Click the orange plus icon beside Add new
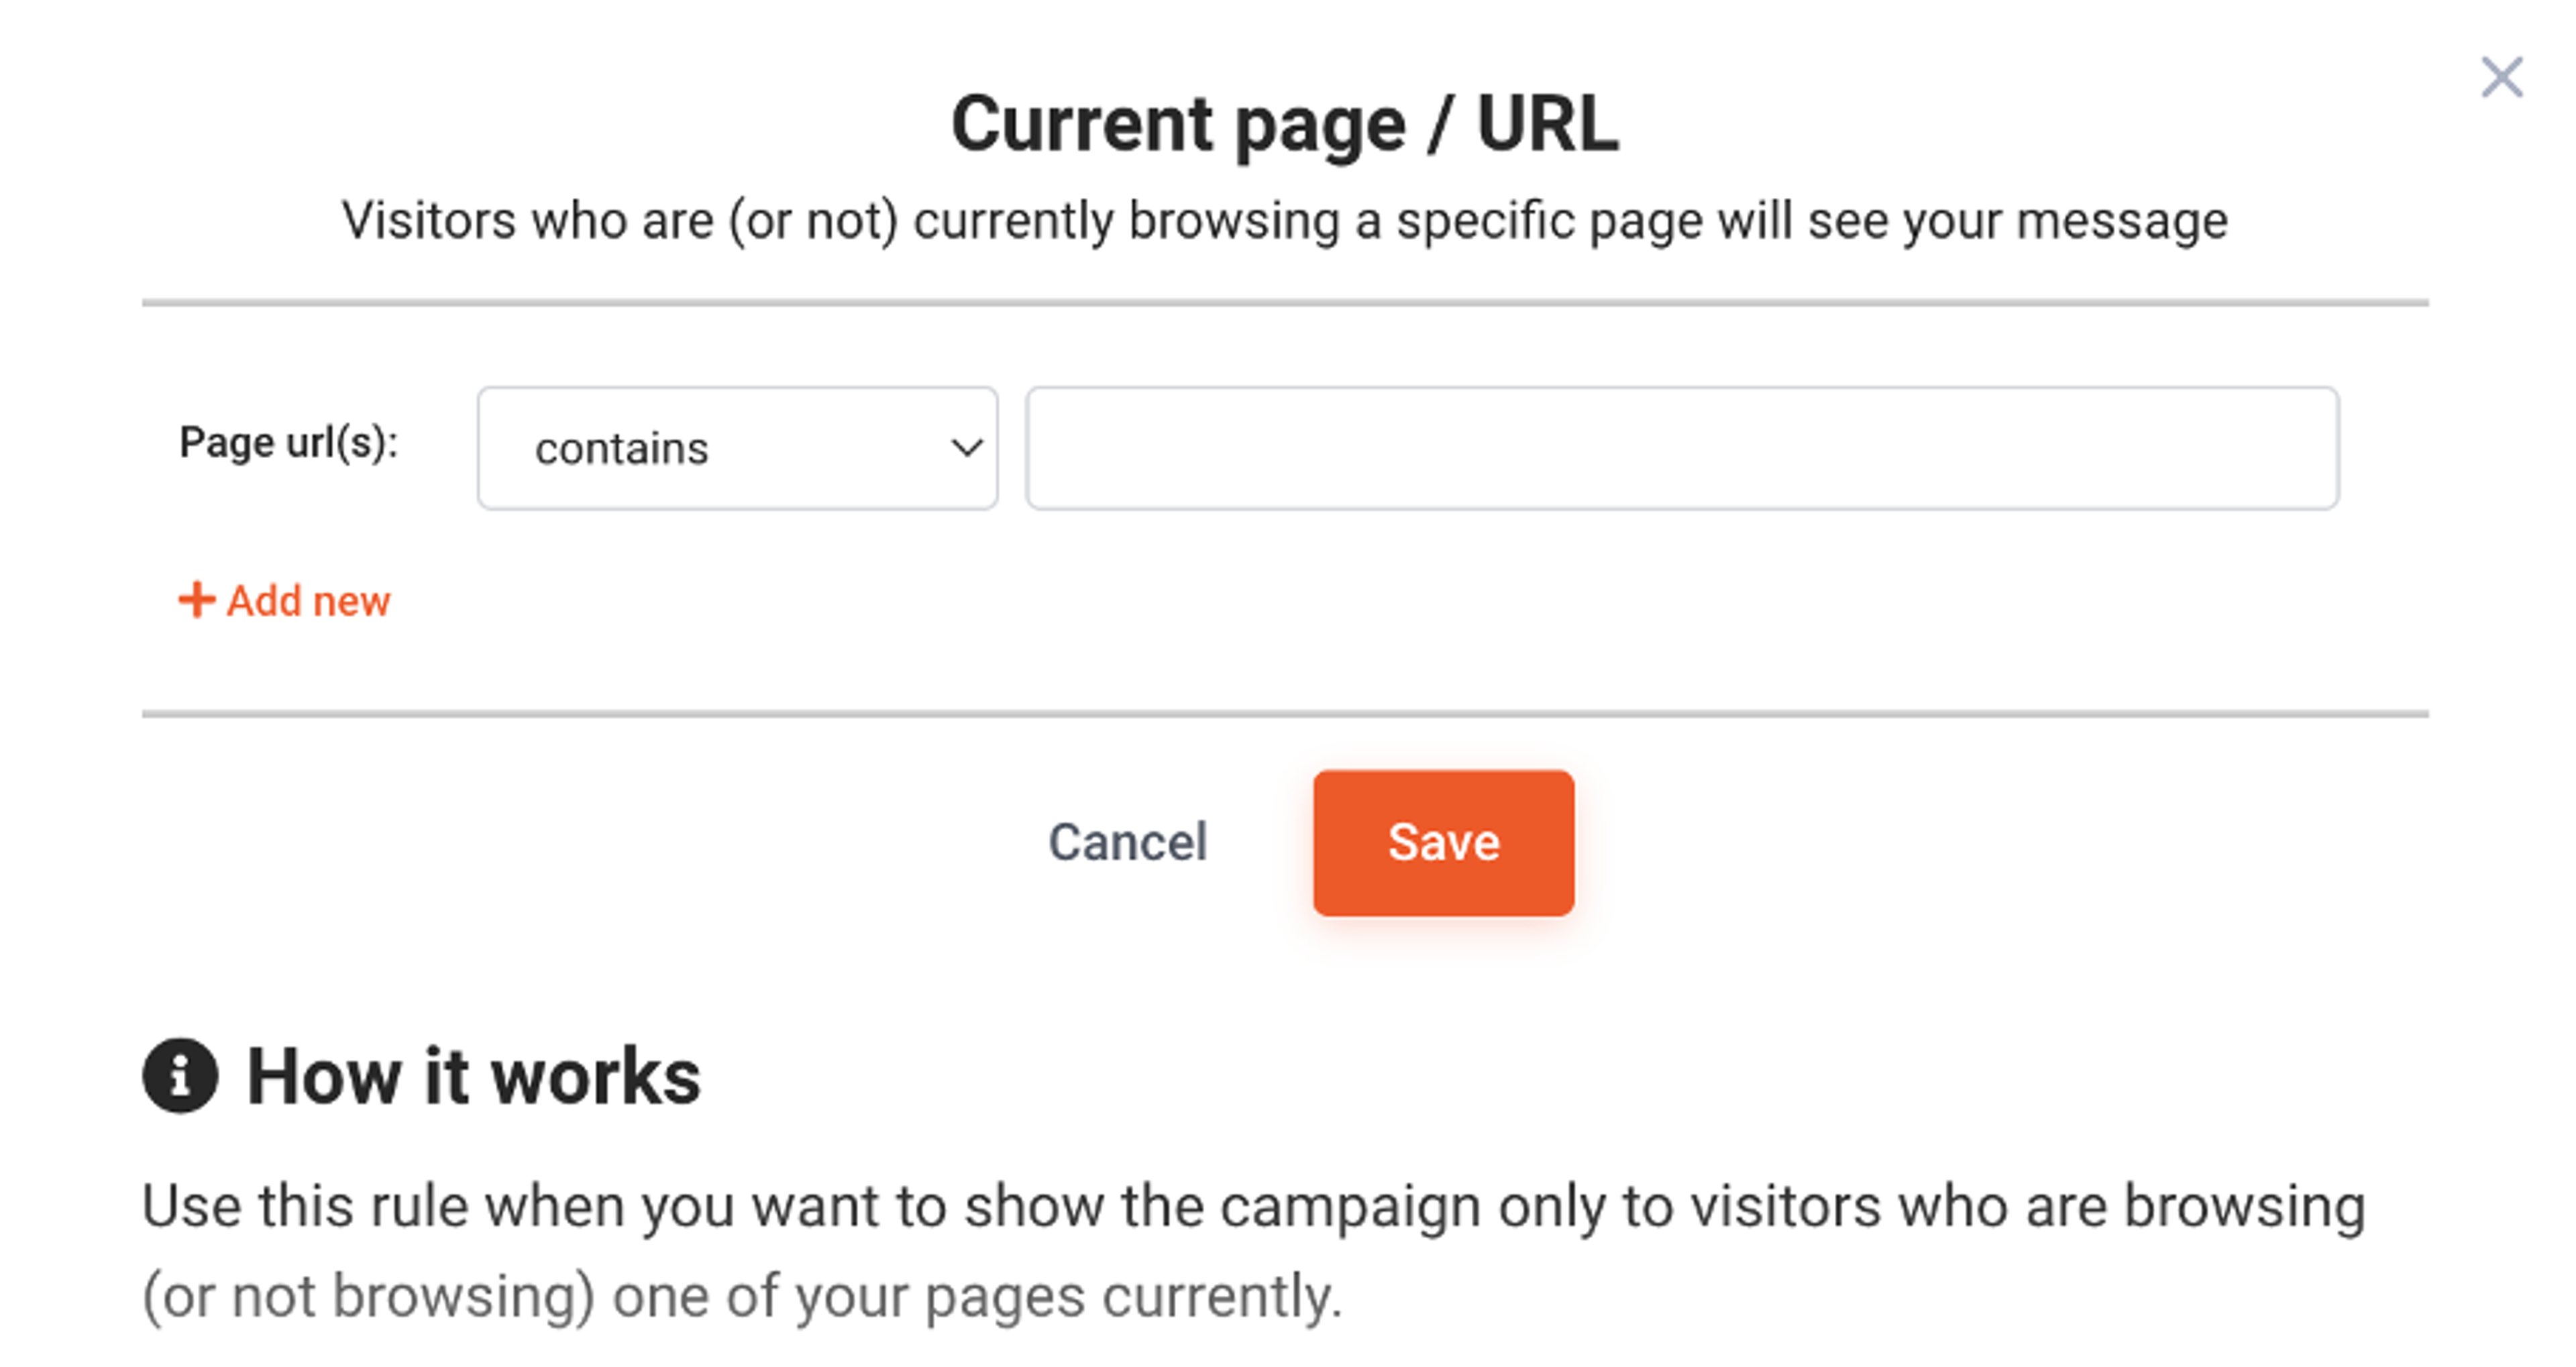This screenshot has height=1367, width=2576. pyautogui.click(x=196, y=600)
